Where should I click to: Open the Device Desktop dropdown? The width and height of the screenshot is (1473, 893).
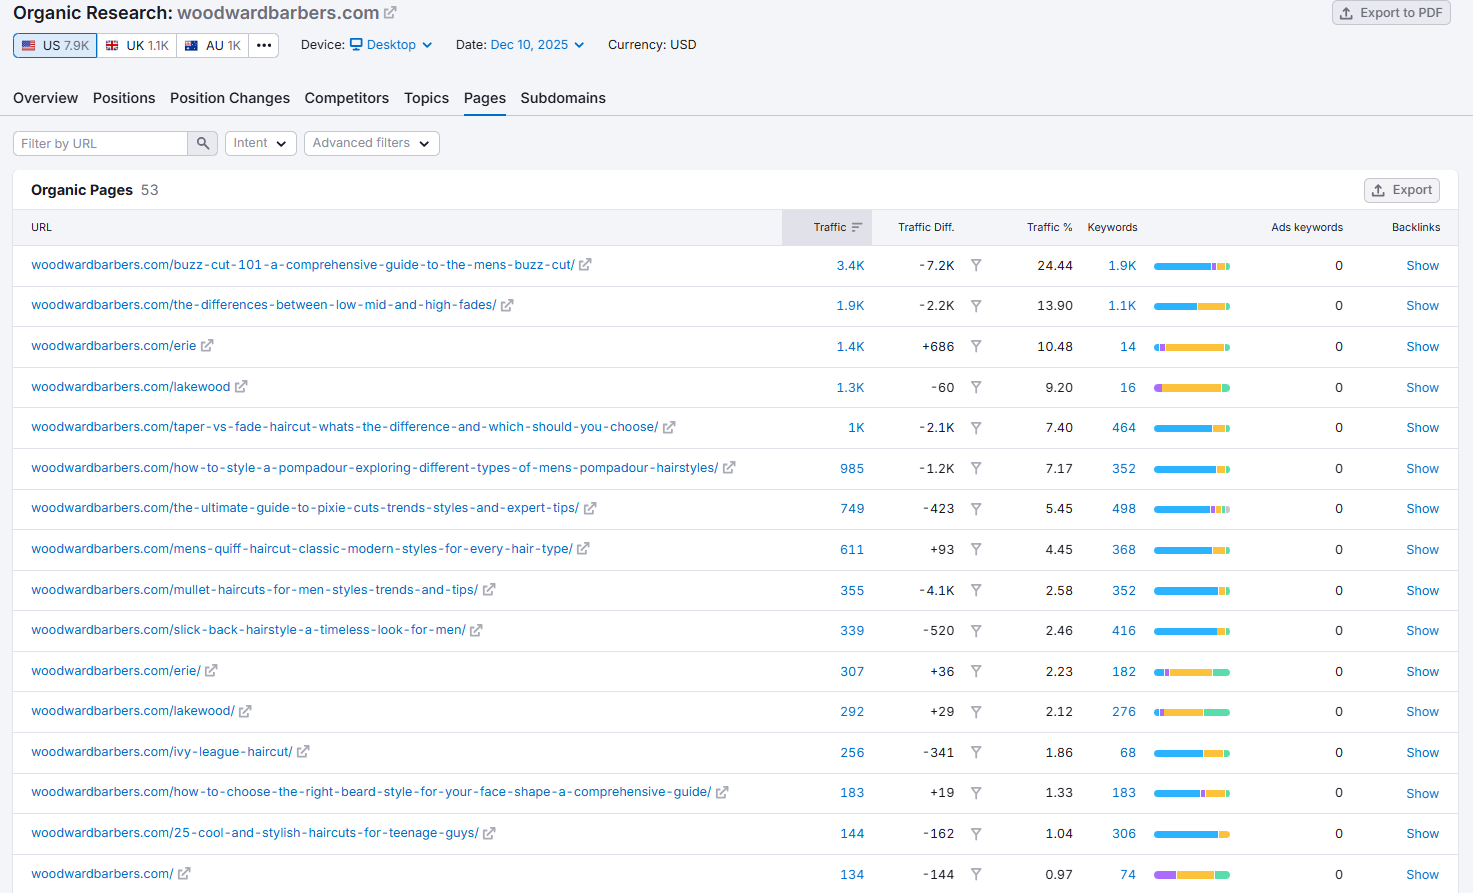(x=390, y=44)
